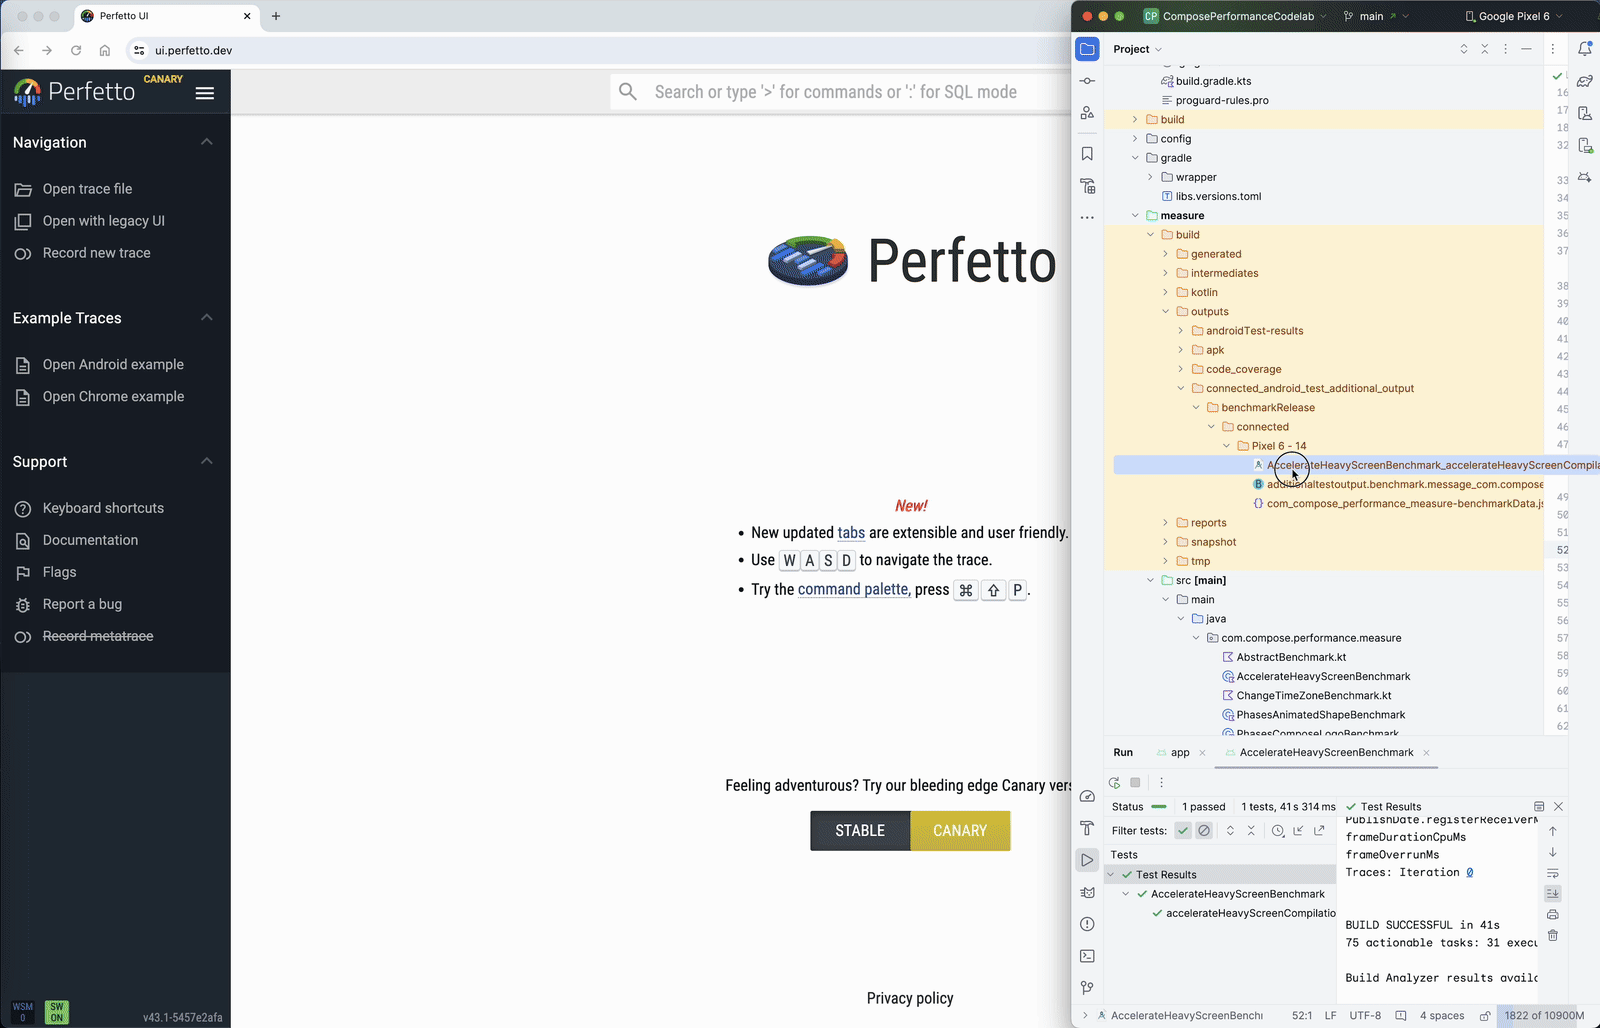
Task: Open the Perfetto hamburger menu
Action: [205, 93]
